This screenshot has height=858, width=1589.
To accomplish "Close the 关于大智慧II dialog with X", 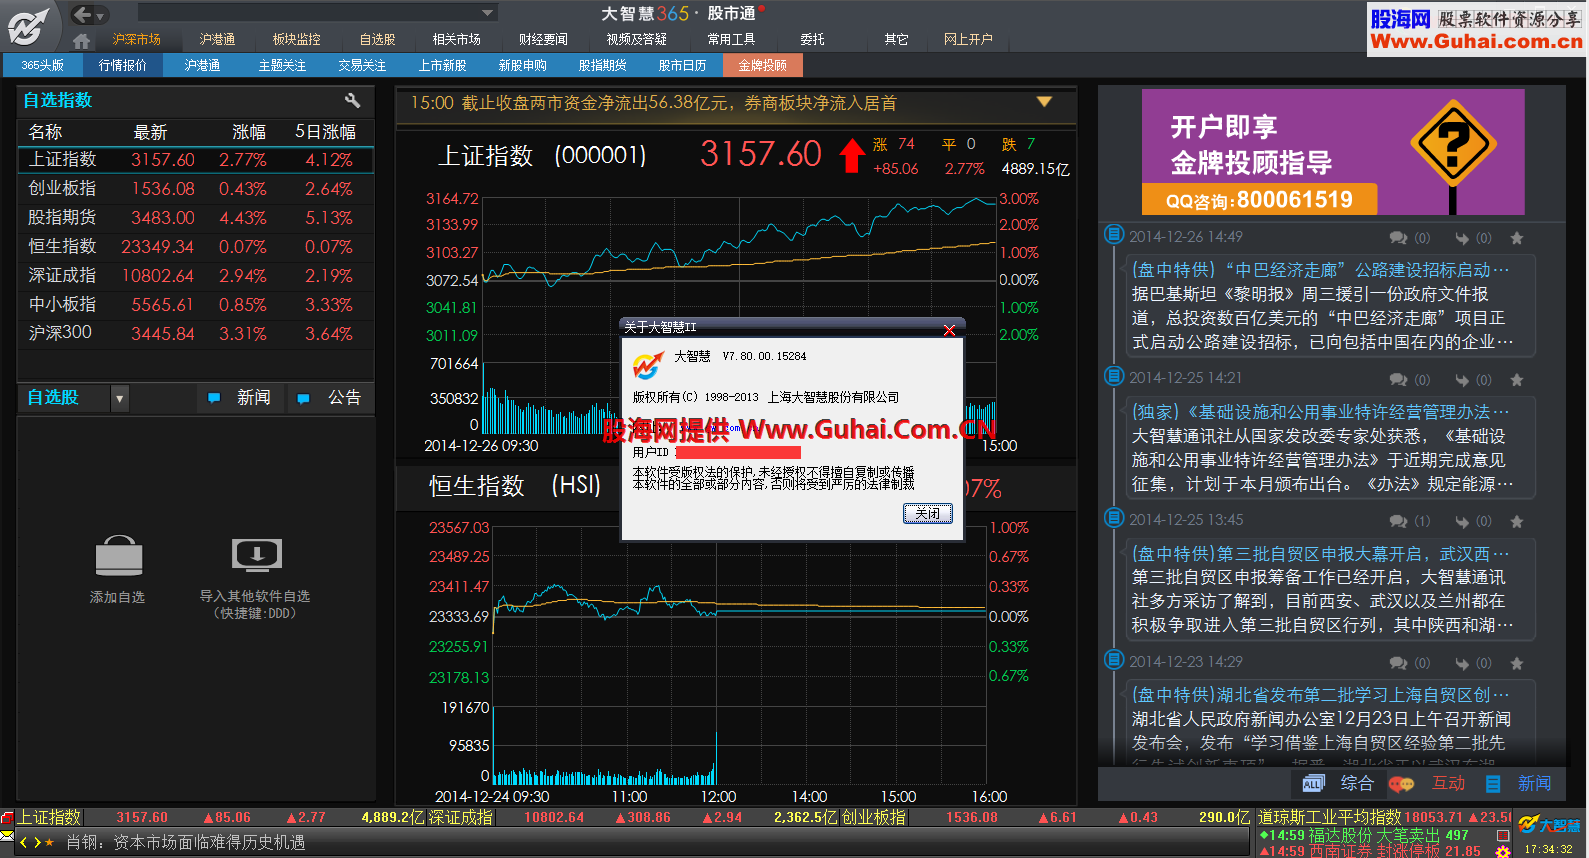I will click(949, 328).
